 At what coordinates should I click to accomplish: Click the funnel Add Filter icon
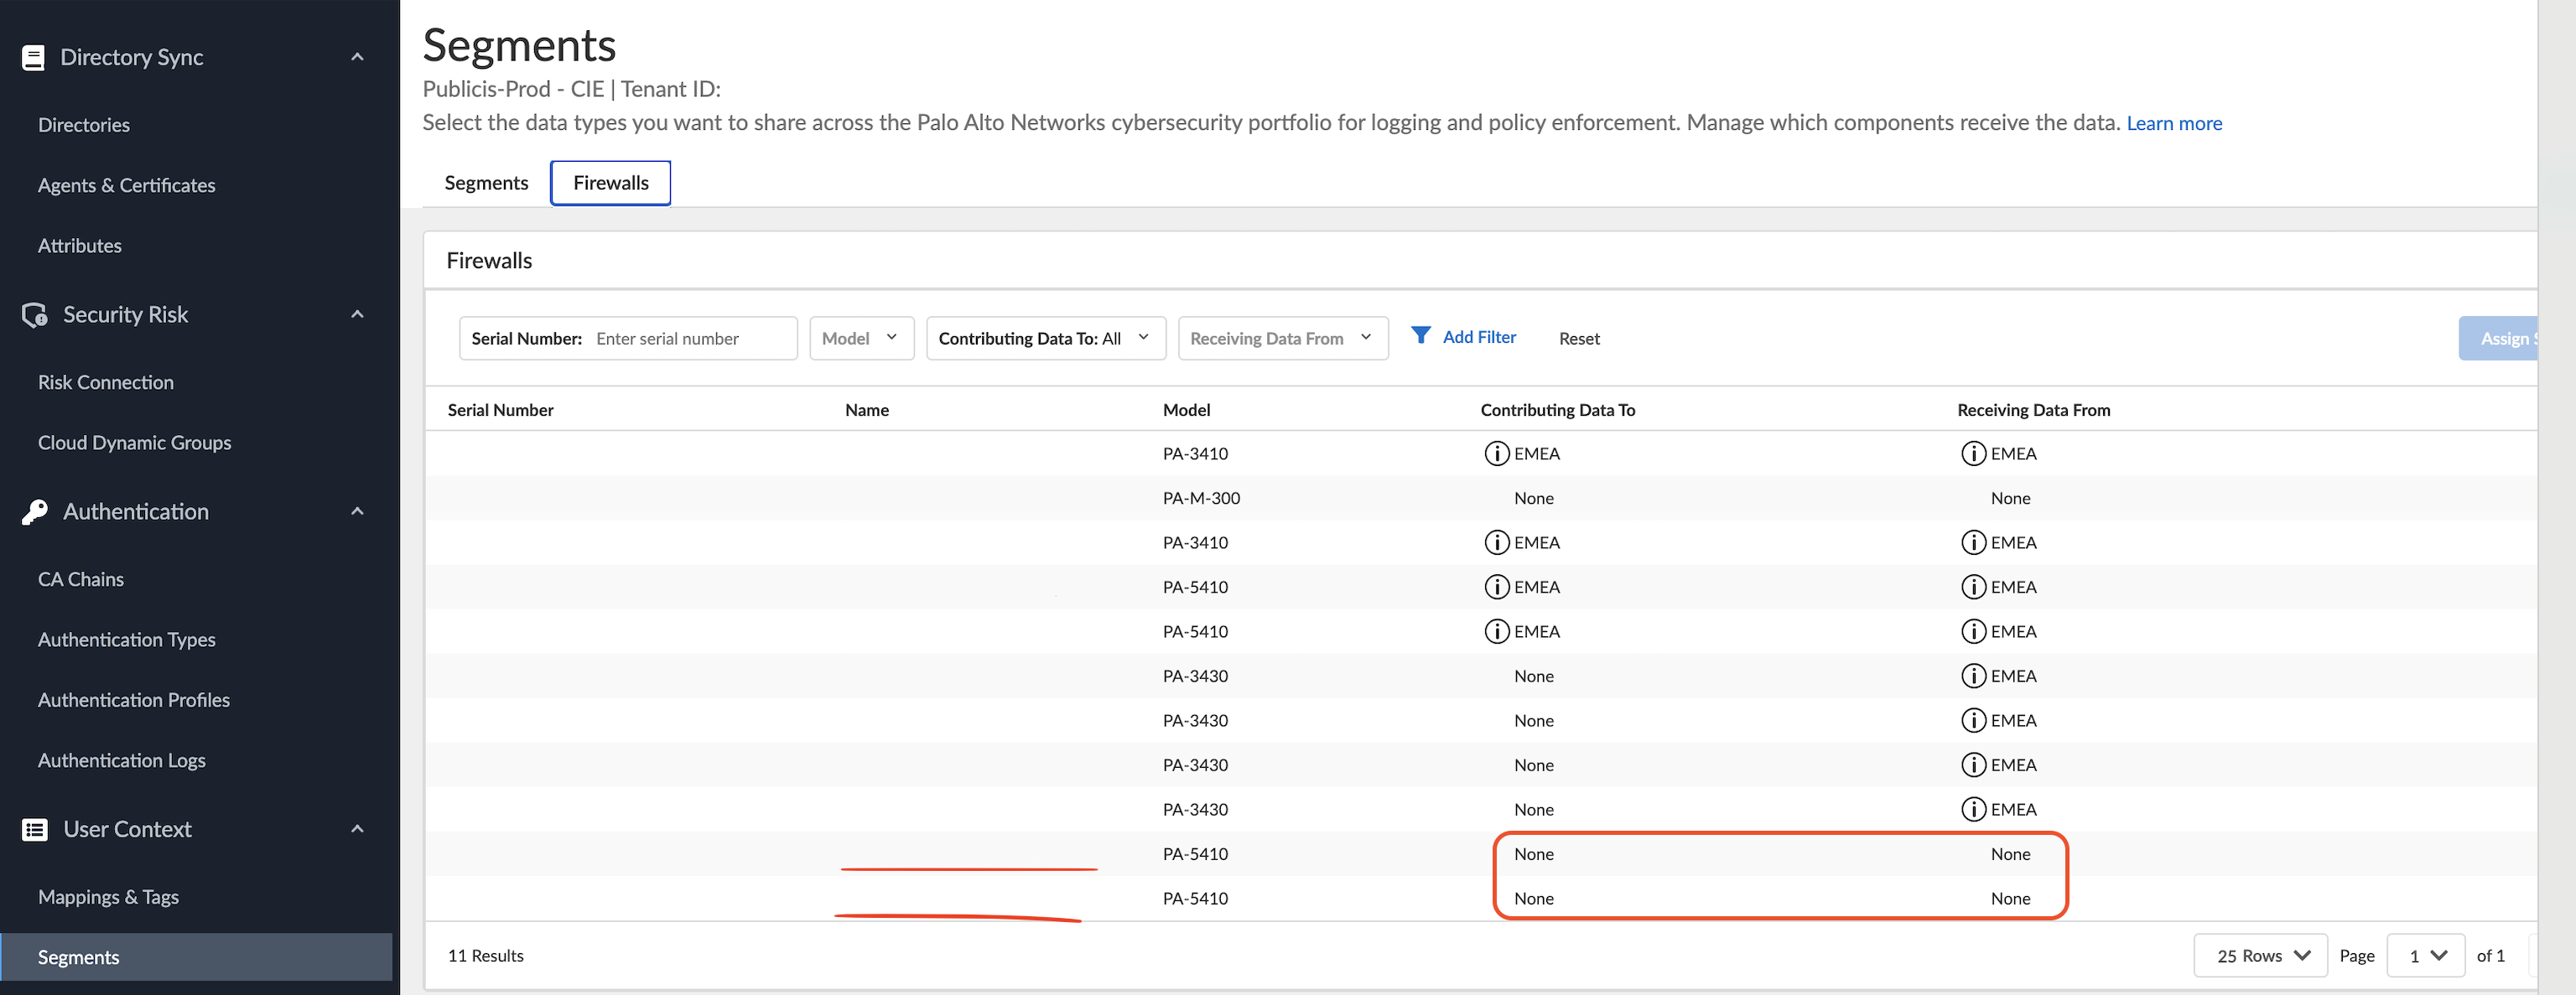click(1420, 336)
